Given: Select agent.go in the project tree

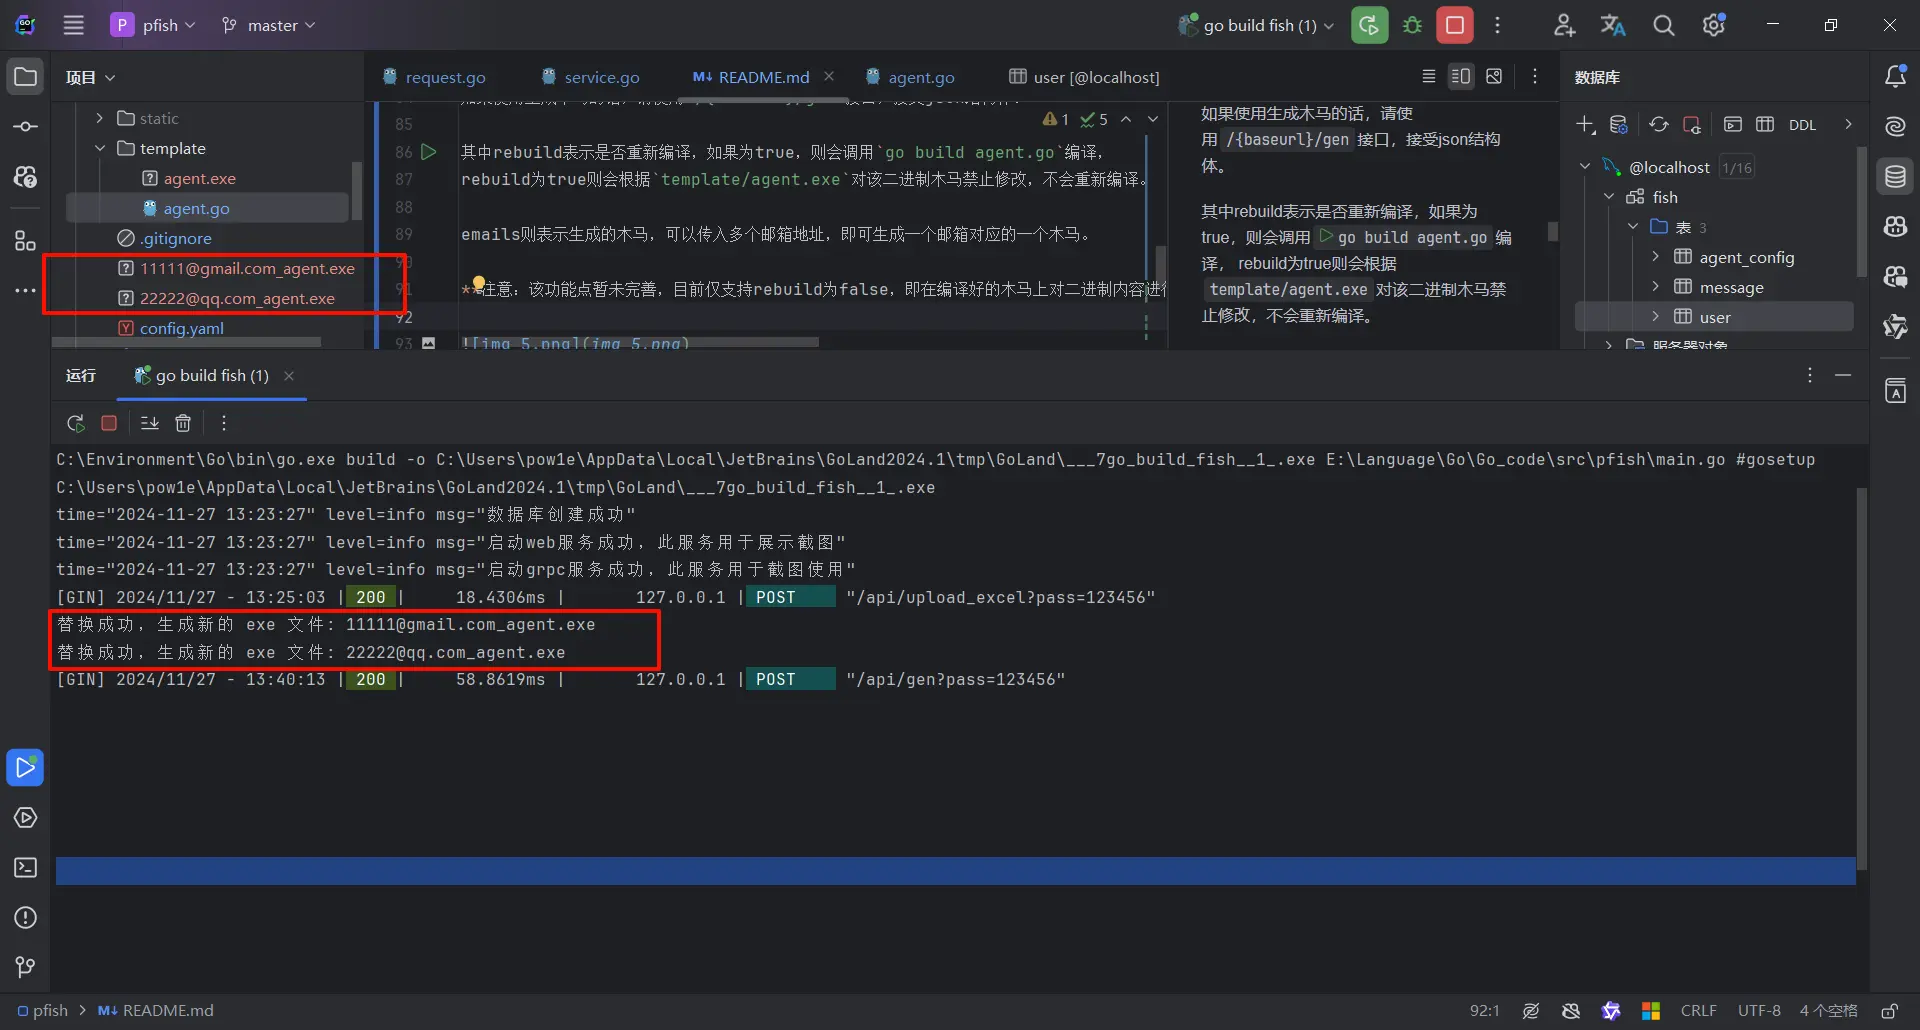Looking at the screenshot, I should tap(196, 208).
